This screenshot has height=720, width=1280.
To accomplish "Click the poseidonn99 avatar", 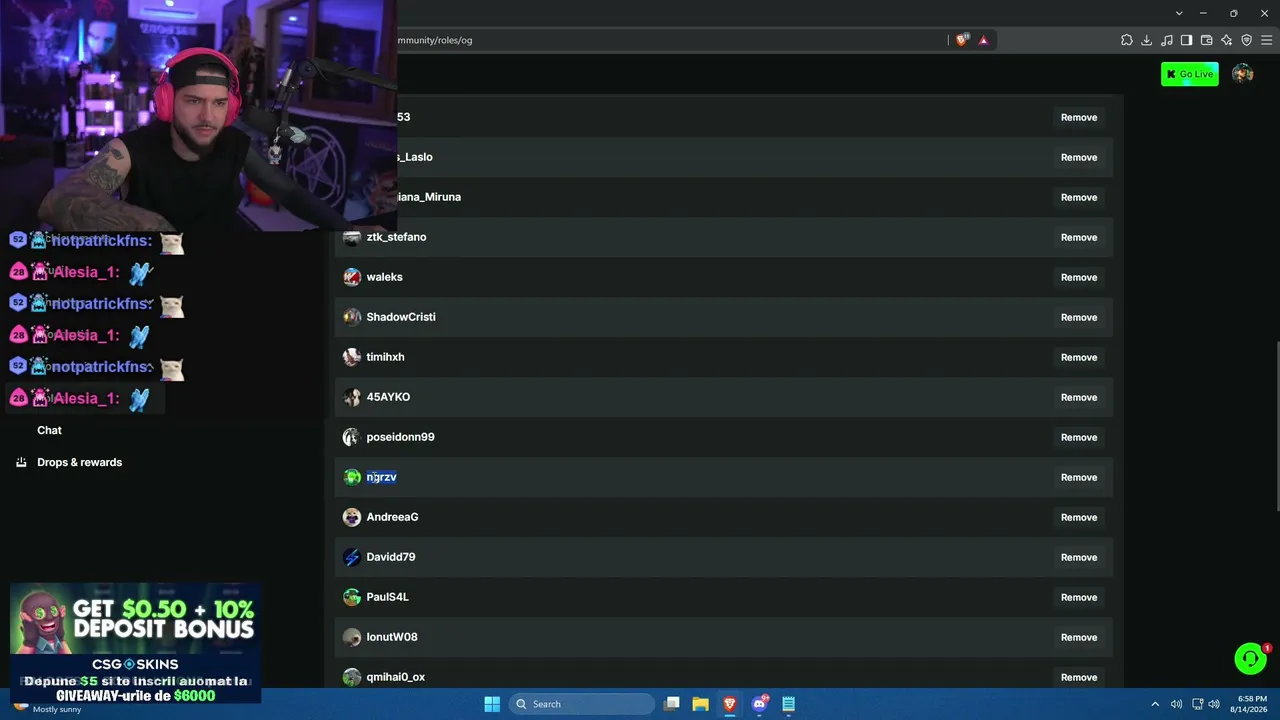I will (x=352, y=437).
